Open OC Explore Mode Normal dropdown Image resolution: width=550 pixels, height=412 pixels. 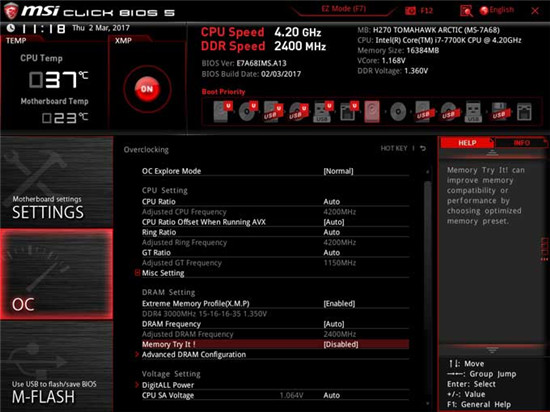[x=338, y=171]
